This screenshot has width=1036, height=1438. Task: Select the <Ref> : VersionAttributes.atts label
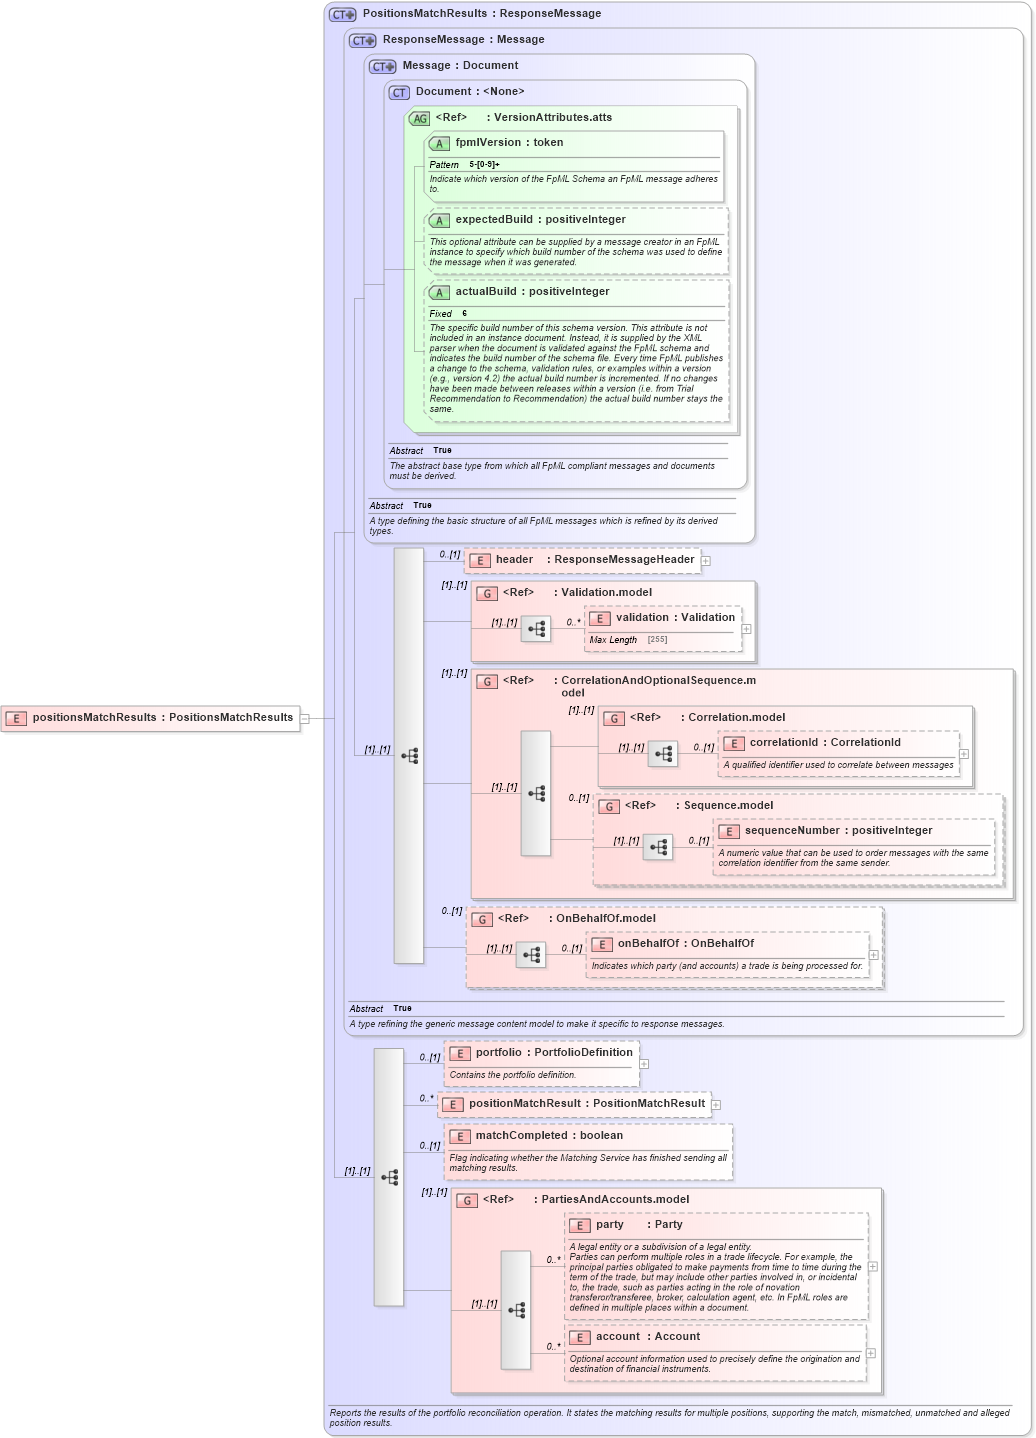pyautogui.click(x=524, y=118)
